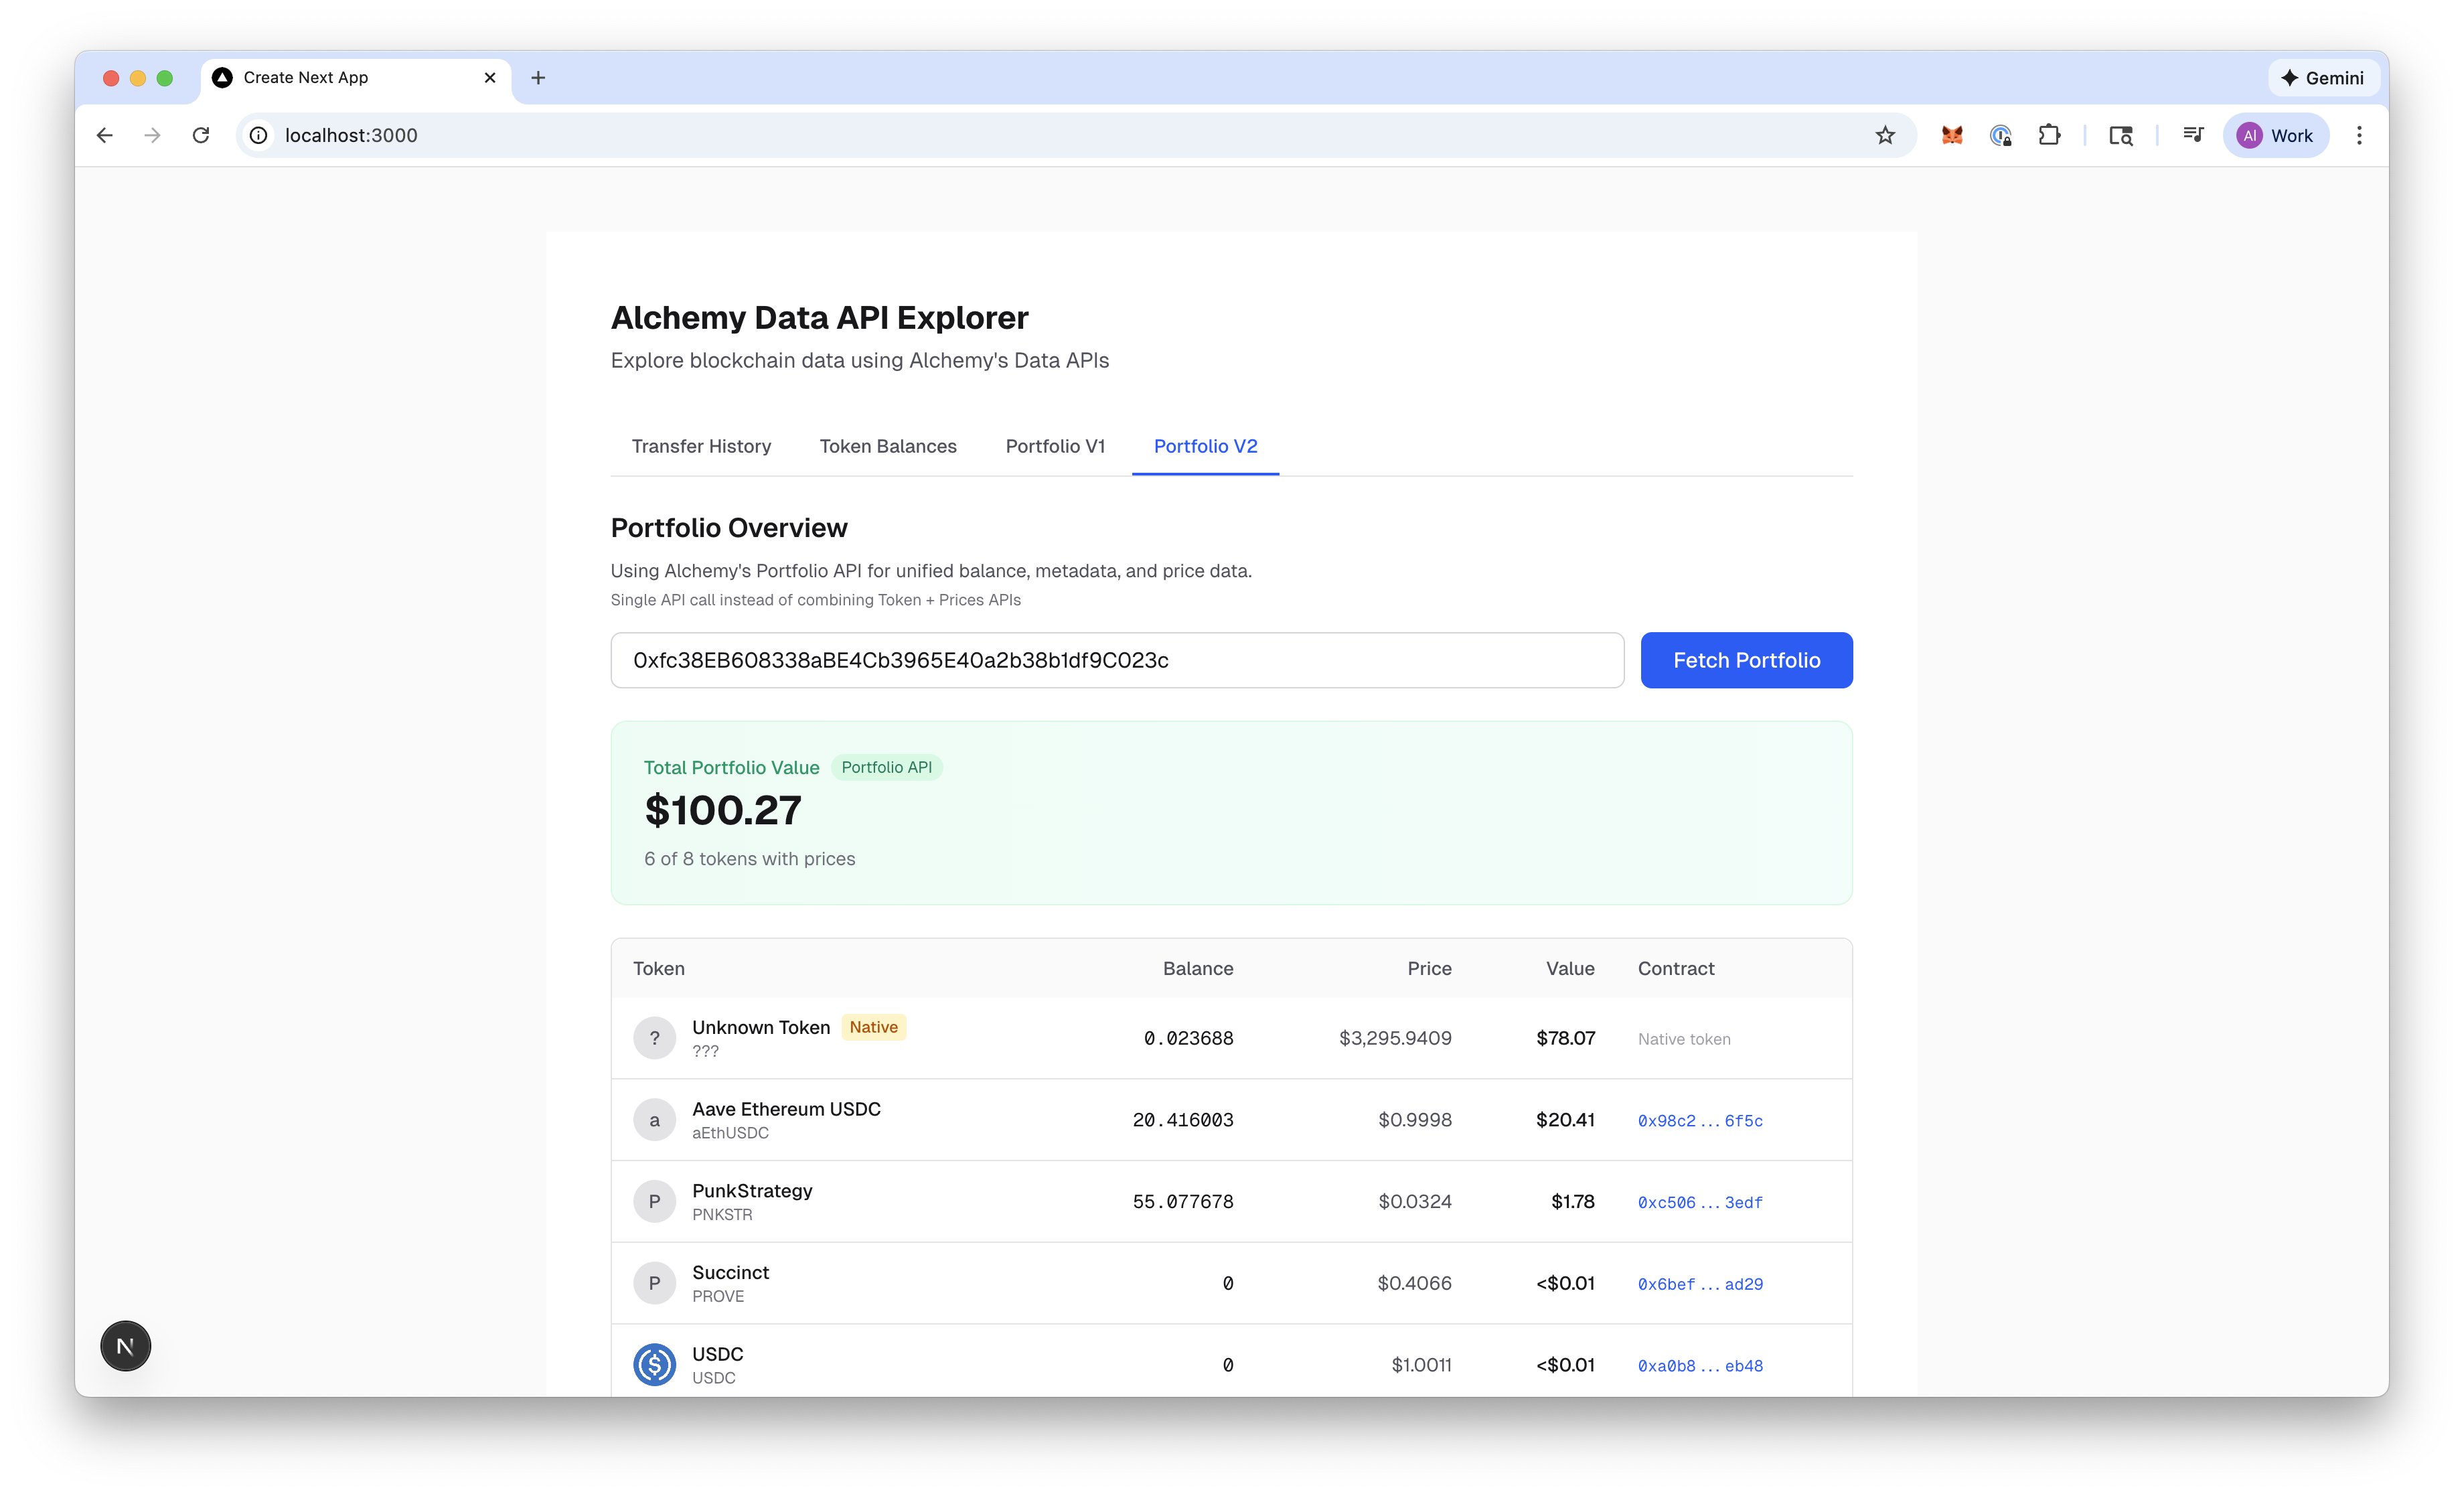Bookmark this page with the star icon

click(1885, 135)
